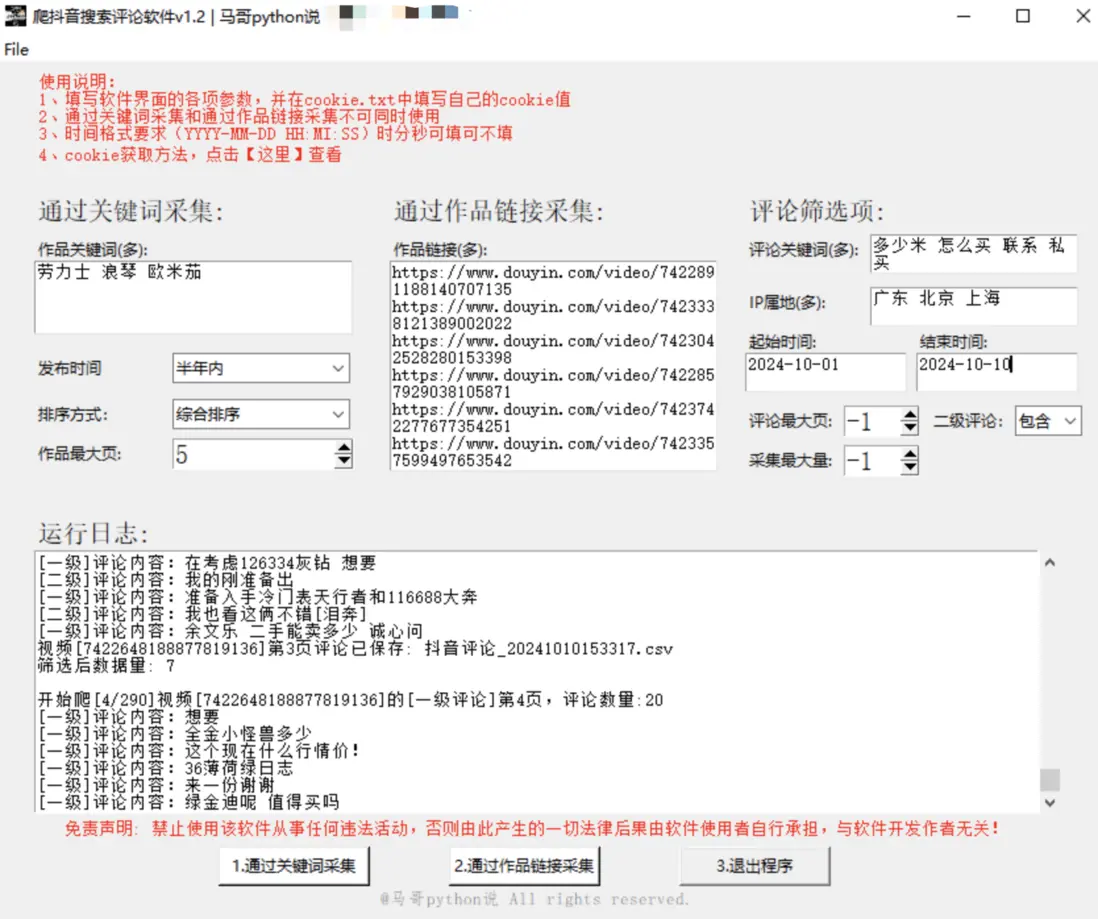The height and width of the screenshot is (919, 1098).
Task: Click the 通过关键词采集 section heading
Action: [131, 211]
